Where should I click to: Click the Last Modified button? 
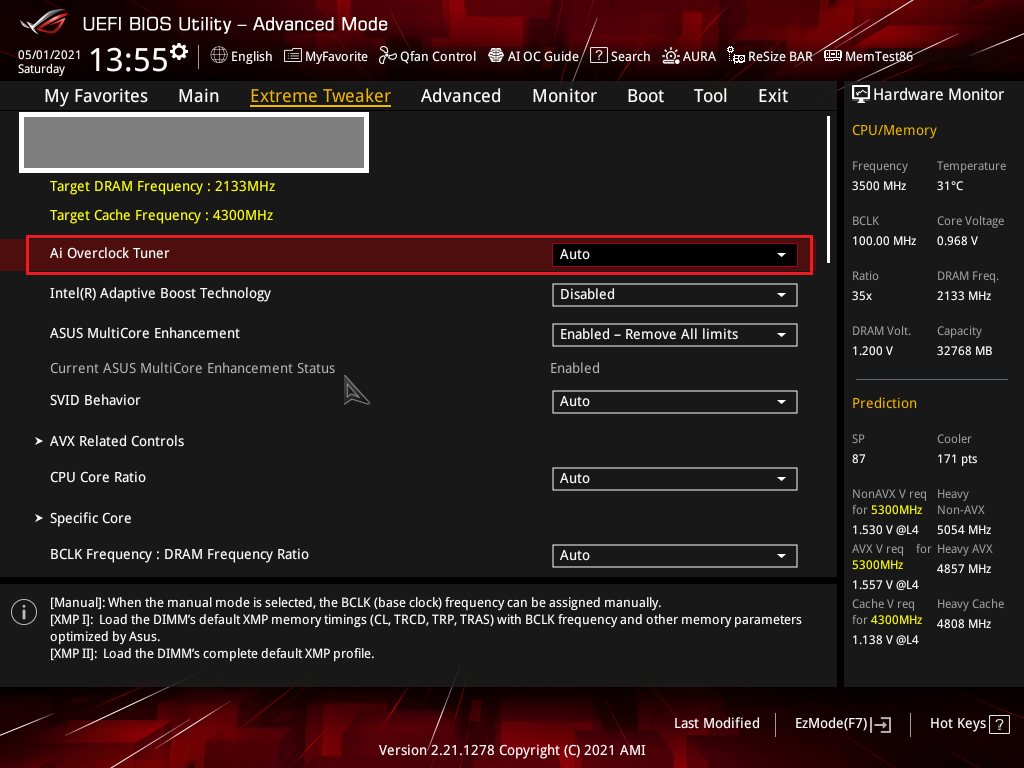point(716,723)
